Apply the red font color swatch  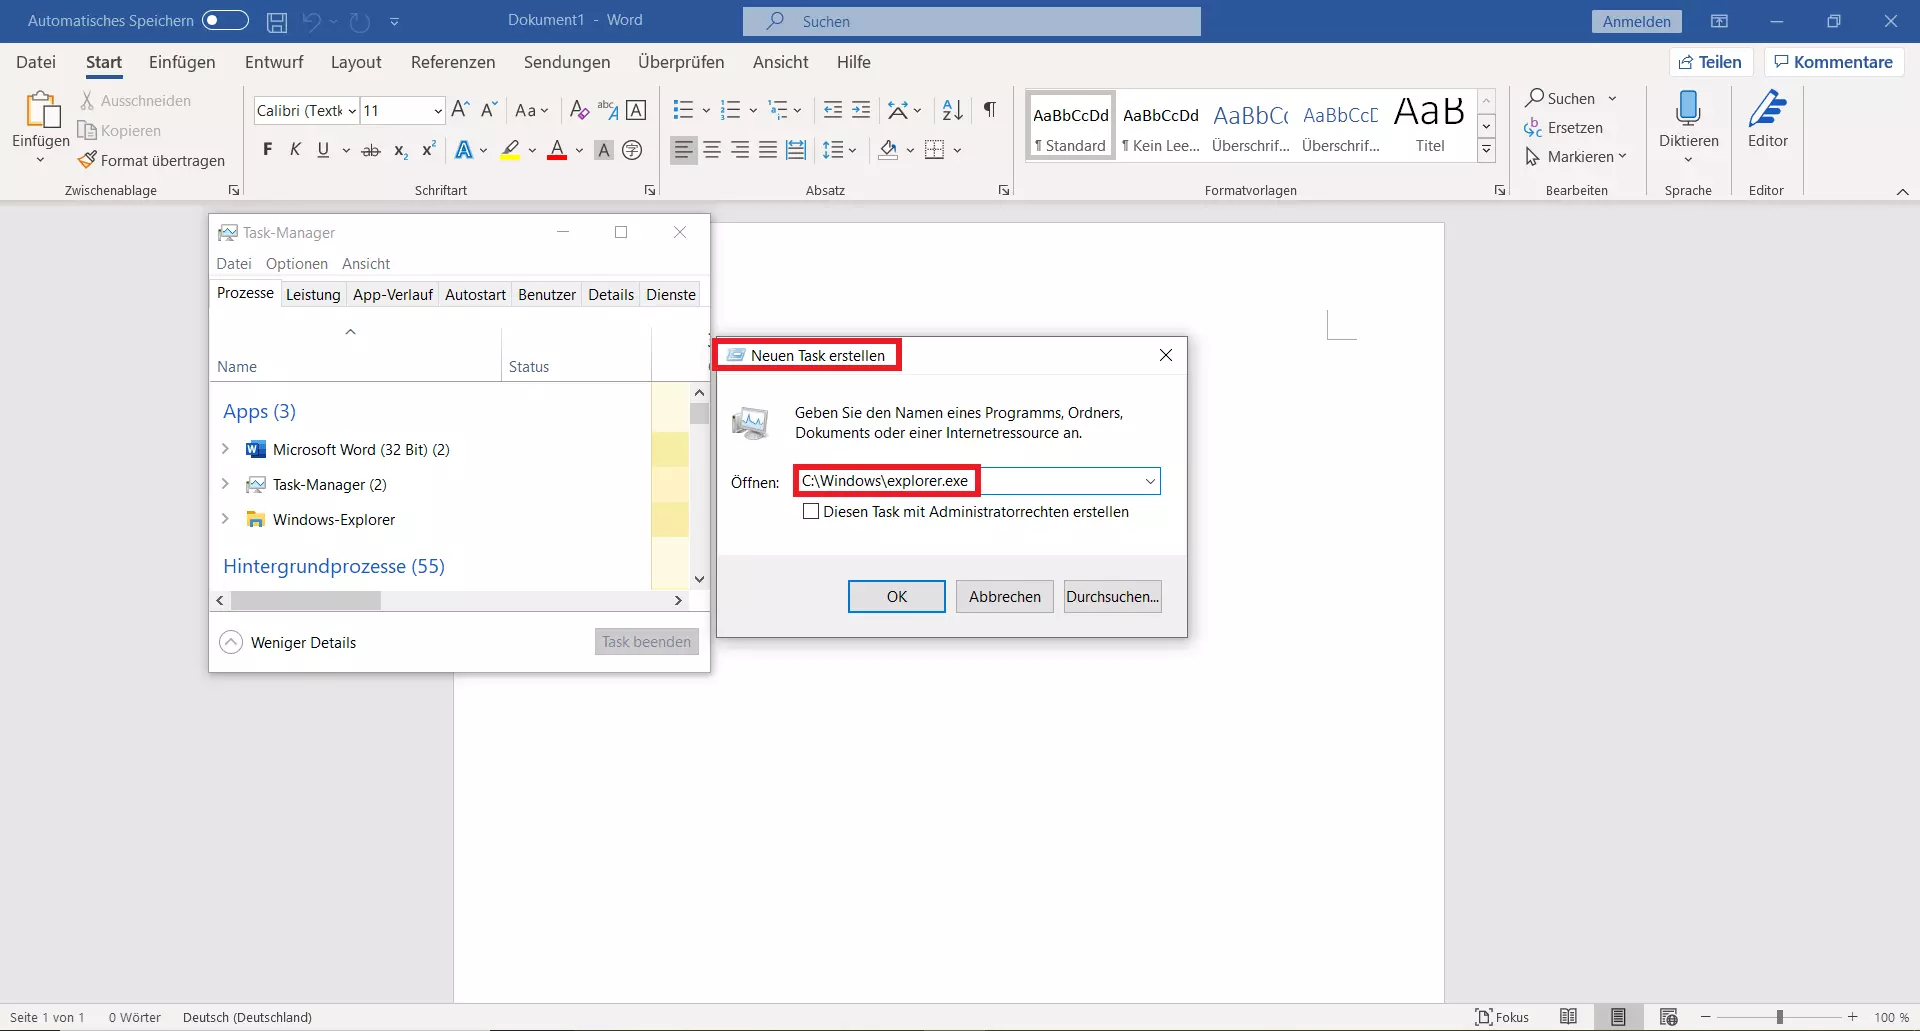558,150
